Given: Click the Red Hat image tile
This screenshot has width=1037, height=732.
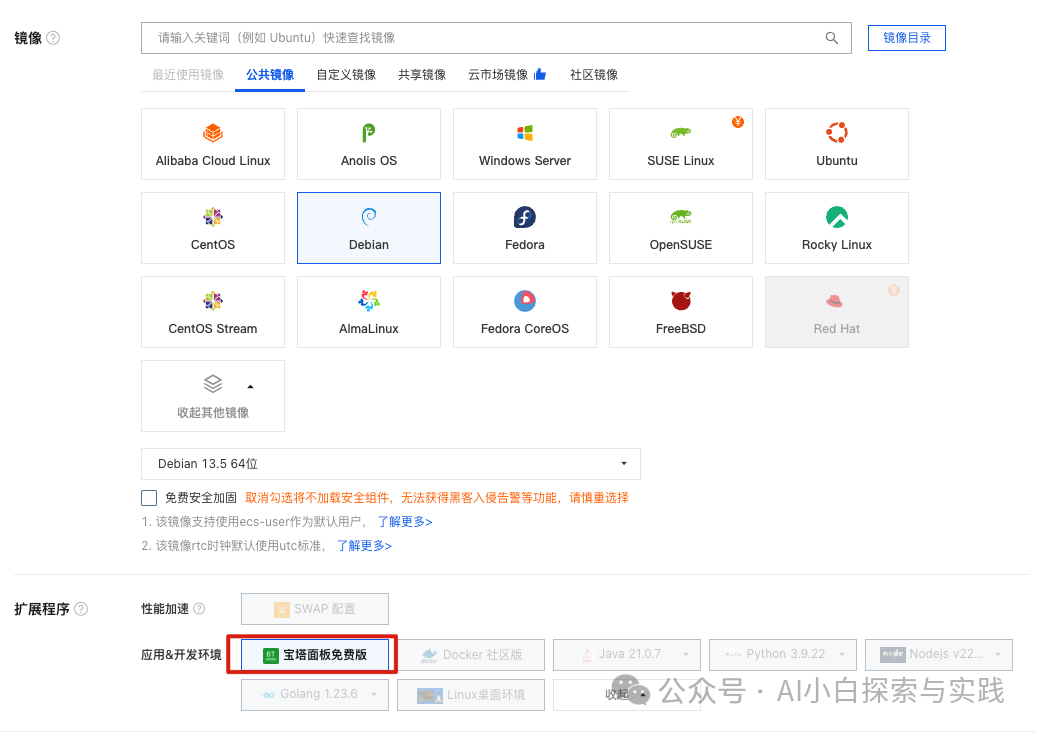Looking at the screenshot, I should click(x=837, y=312).
